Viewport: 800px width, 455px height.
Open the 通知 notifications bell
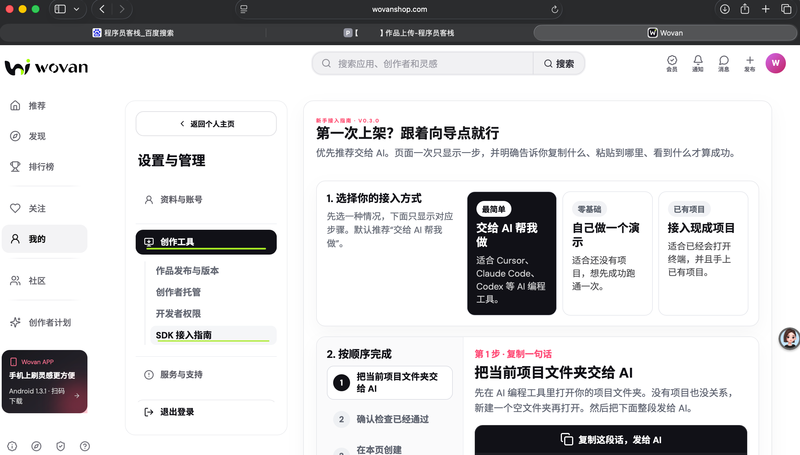[697, 63]
